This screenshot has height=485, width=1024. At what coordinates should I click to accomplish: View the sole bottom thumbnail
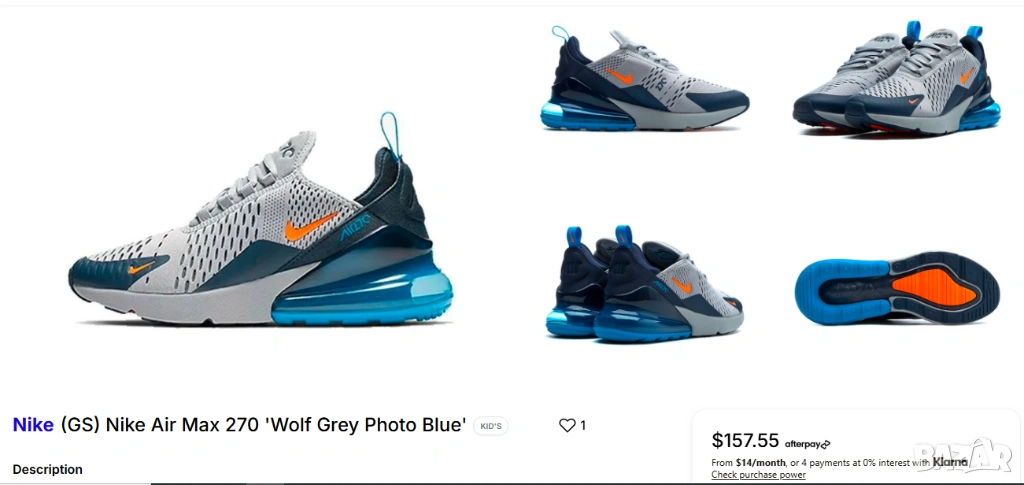click(x=897, y=288)
